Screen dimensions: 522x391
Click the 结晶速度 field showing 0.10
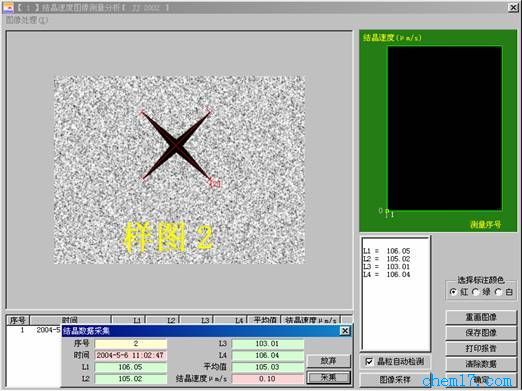click(268, 379)
